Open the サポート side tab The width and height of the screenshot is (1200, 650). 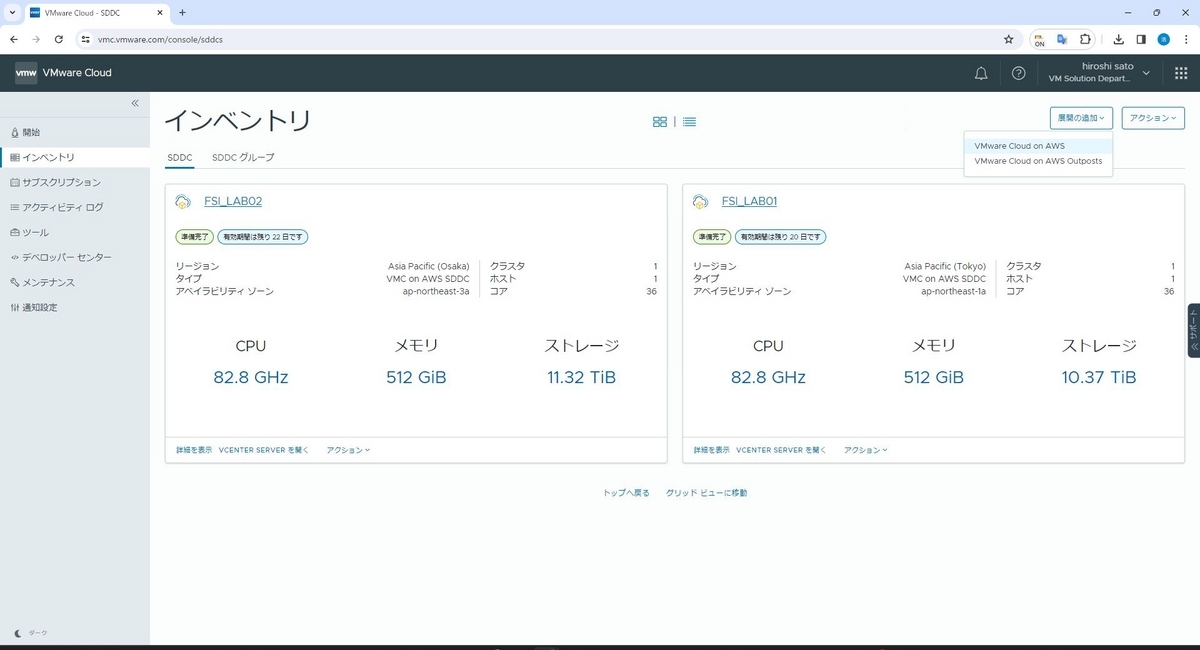point(1193,329)
